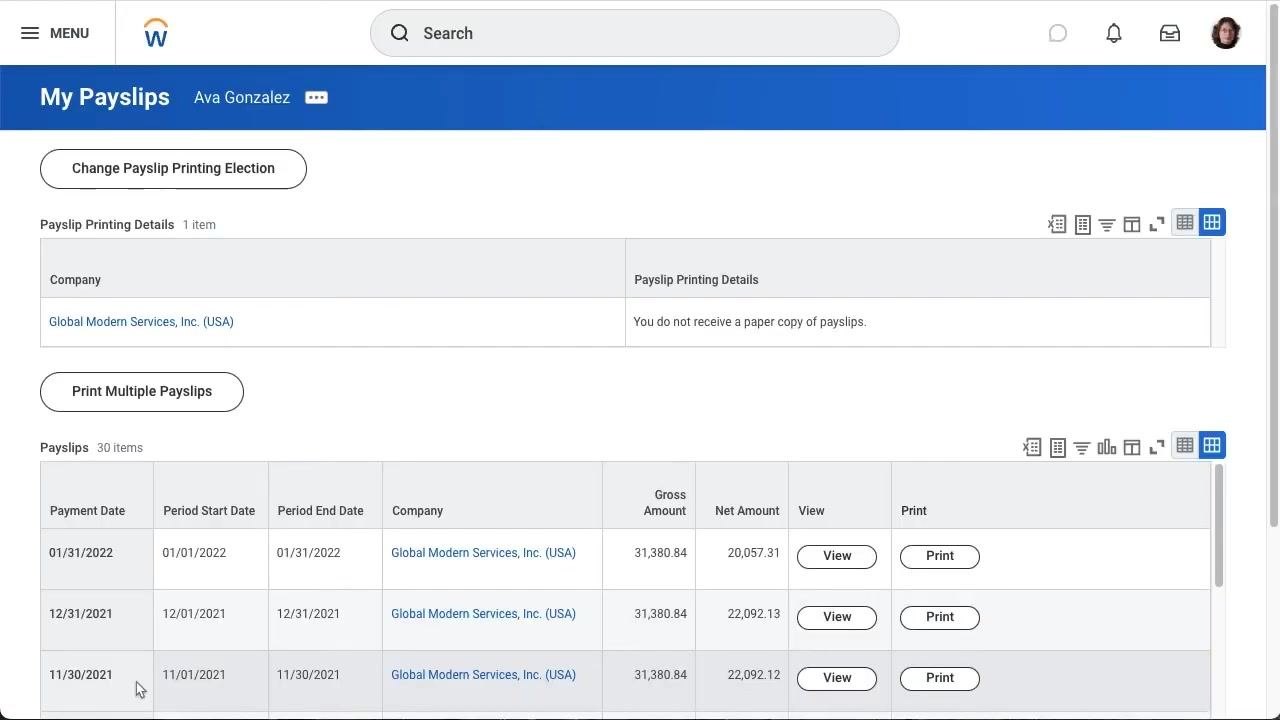The image size is (1280, 720).
Task: Open company link in Payslip Printing Details
Action: (141, 322)
